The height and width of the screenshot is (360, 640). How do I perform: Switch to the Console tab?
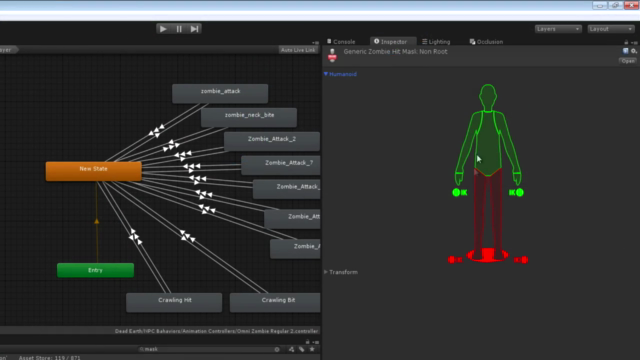[341, 42]
